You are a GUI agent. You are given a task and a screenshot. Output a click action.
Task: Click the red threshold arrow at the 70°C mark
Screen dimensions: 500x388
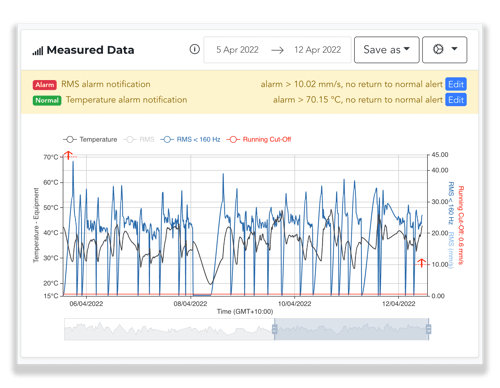point(68,155)
